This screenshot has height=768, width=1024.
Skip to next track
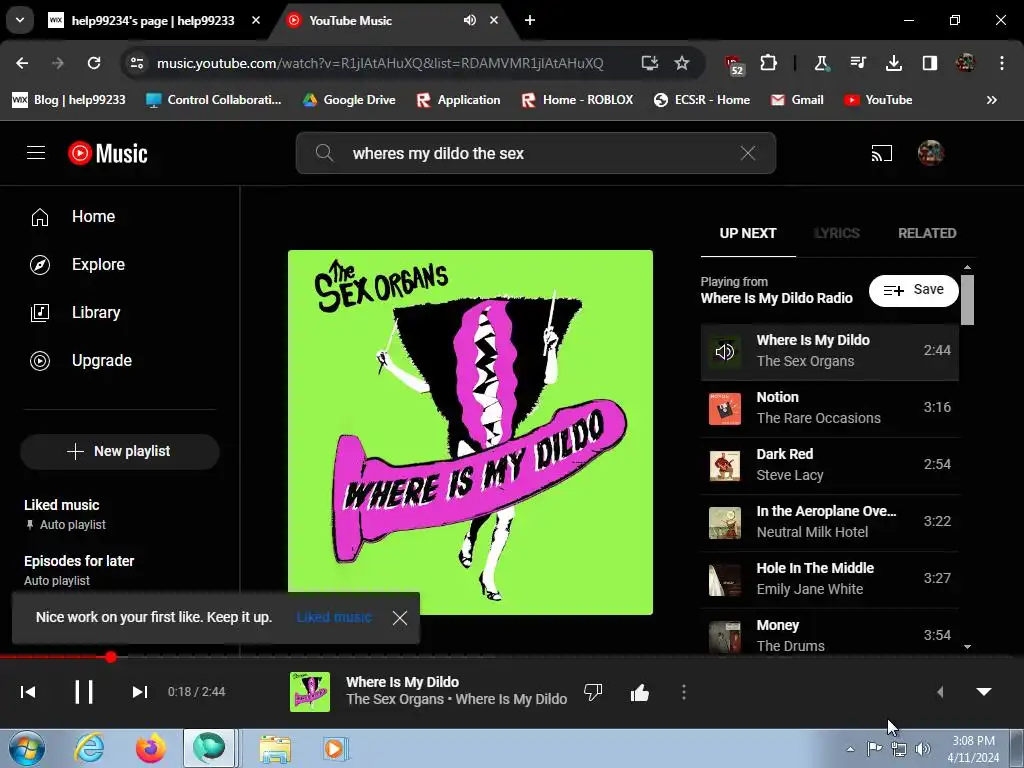139,692
